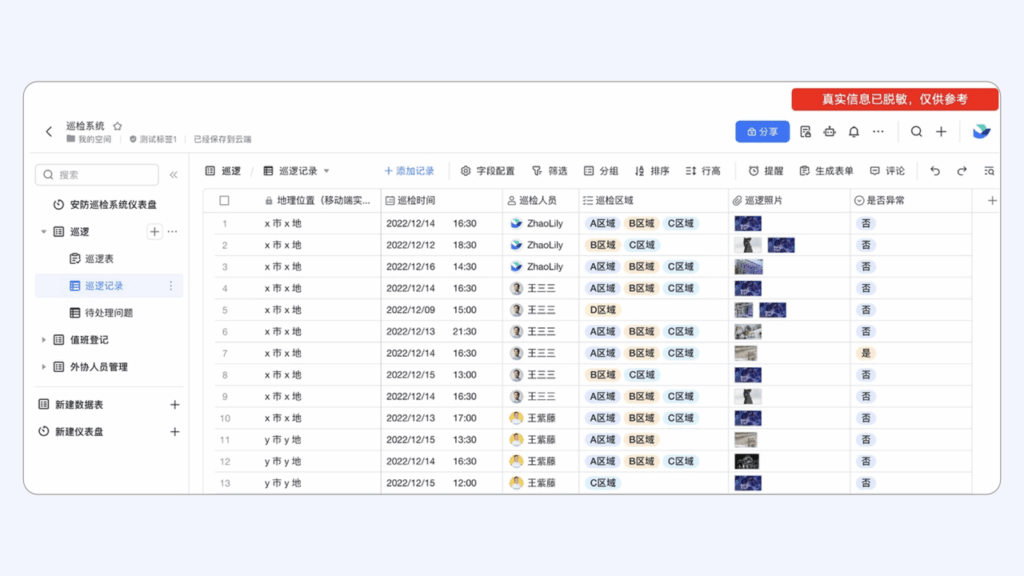Open the 分组 grouping options
Viewport: 1024px width, 576px height.
click(x=599, y=170)
